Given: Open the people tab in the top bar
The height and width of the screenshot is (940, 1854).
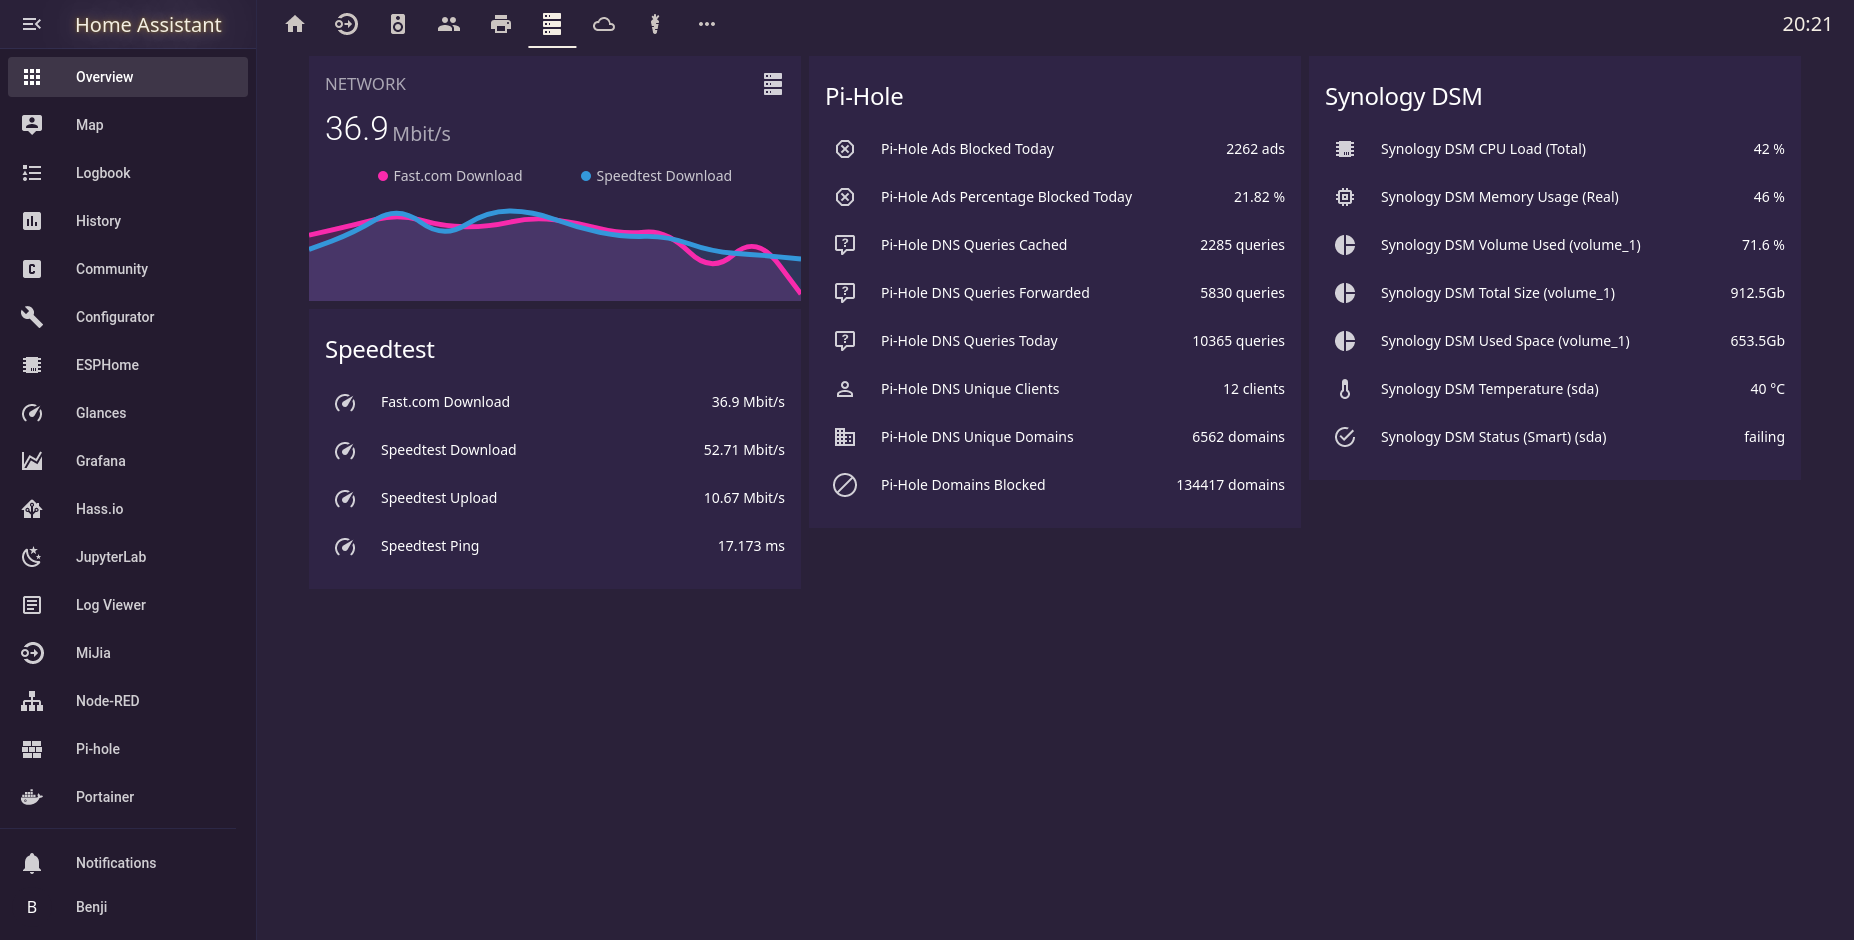Looking at the screenshot, I should click(449, 24).
